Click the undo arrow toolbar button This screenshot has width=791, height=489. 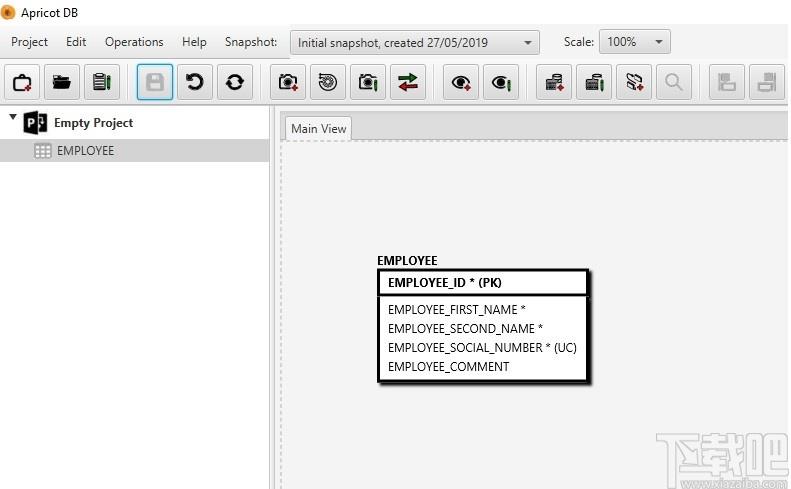pyautogui.click(x=195, y=82)
